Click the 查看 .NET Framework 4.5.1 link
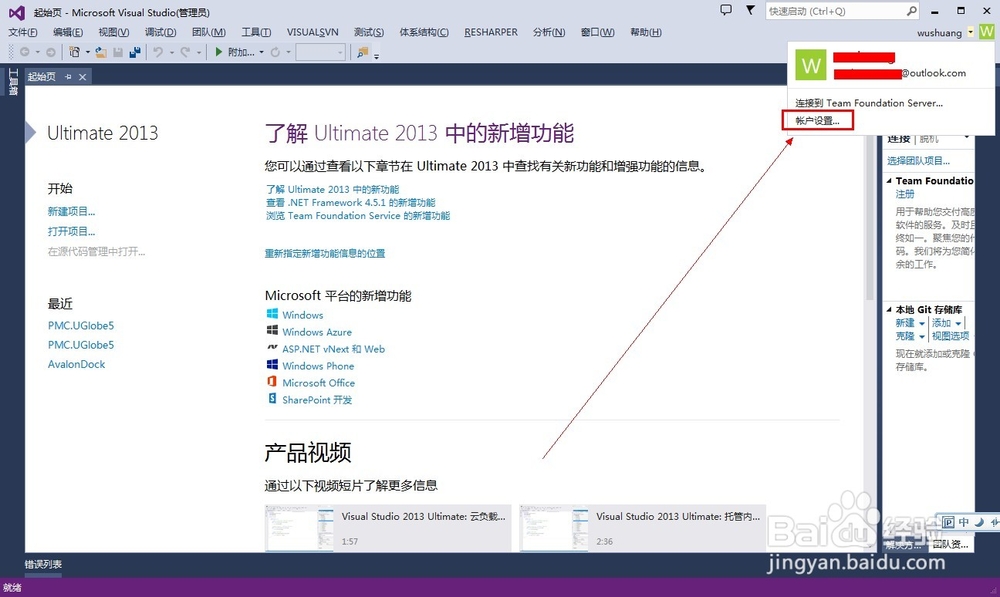Screen dimensions: 1000x597 351,203
